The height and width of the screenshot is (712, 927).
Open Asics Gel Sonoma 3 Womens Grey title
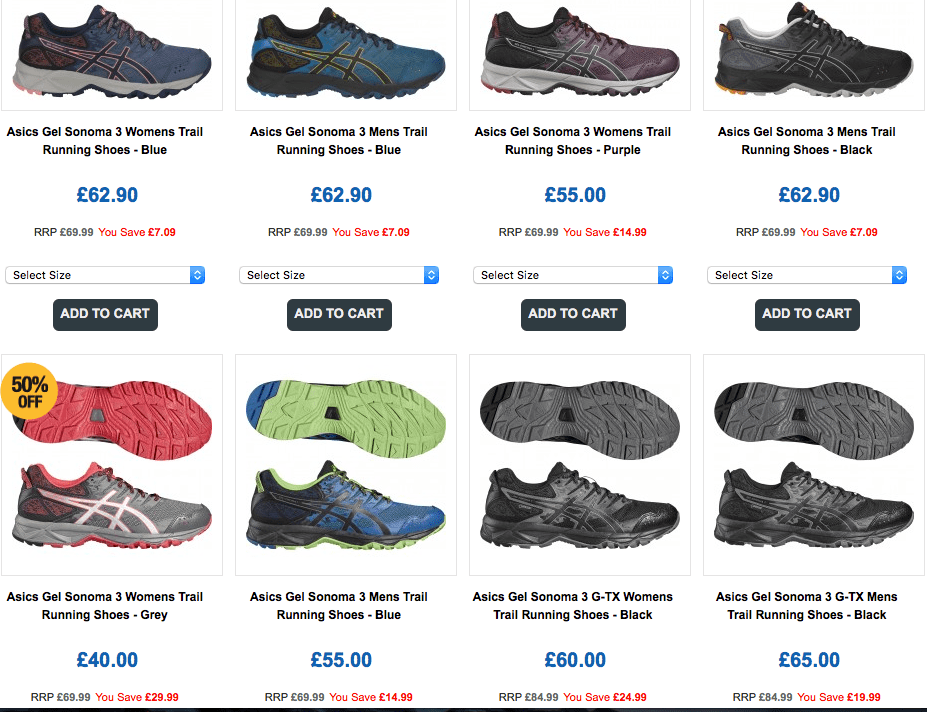click(105, 606)
